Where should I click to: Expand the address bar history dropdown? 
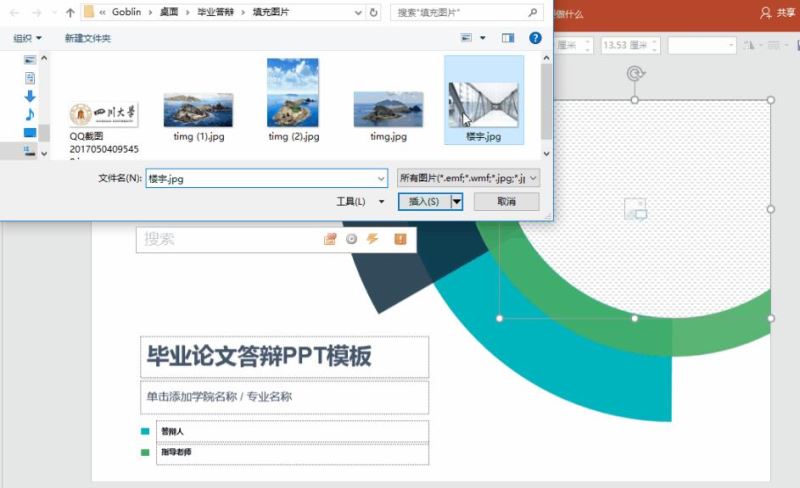tap(358, 13)
